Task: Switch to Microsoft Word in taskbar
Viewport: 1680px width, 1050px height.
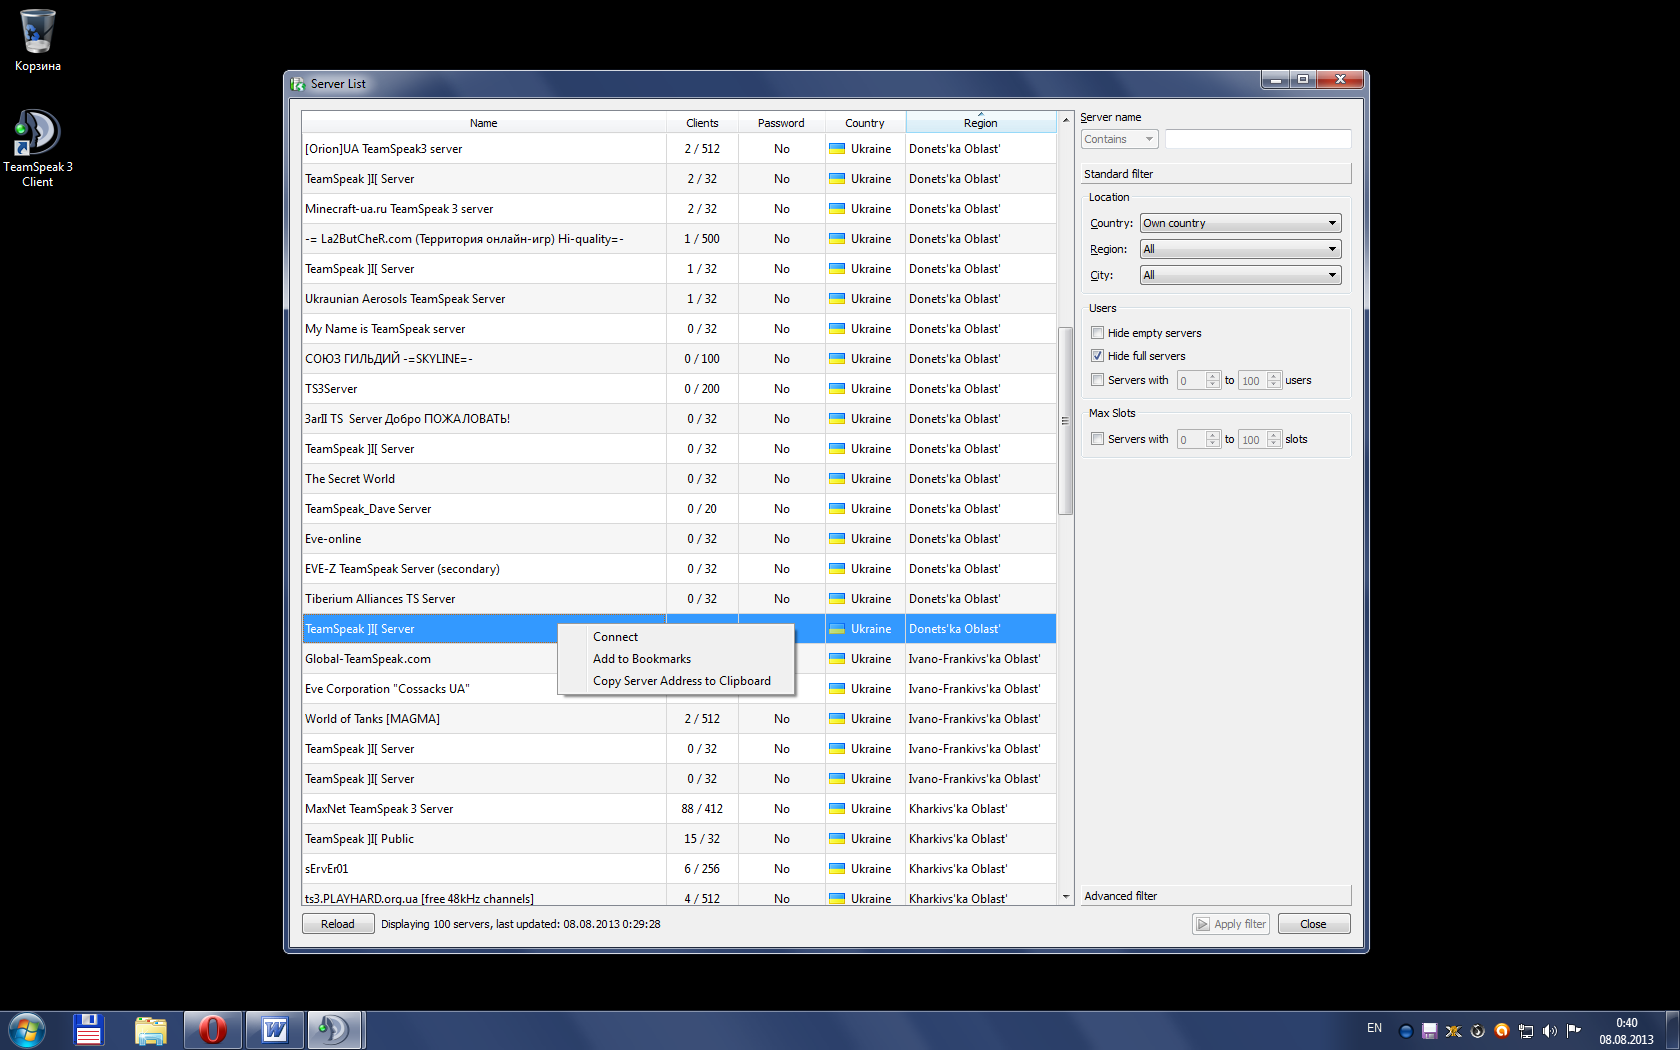Action: [x=274, y=1030]
